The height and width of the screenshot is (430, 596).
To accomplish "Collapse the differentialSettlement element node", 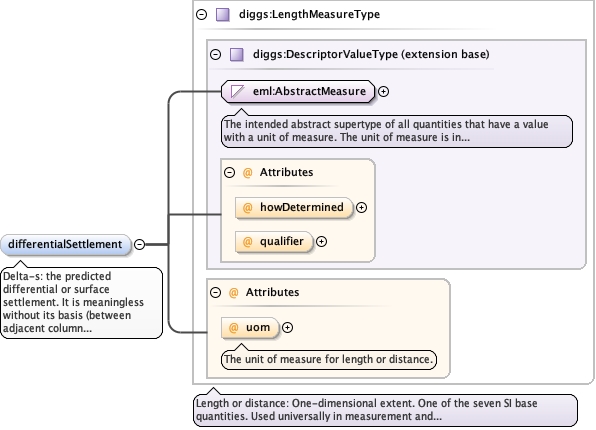I will [x=139, y=244].
